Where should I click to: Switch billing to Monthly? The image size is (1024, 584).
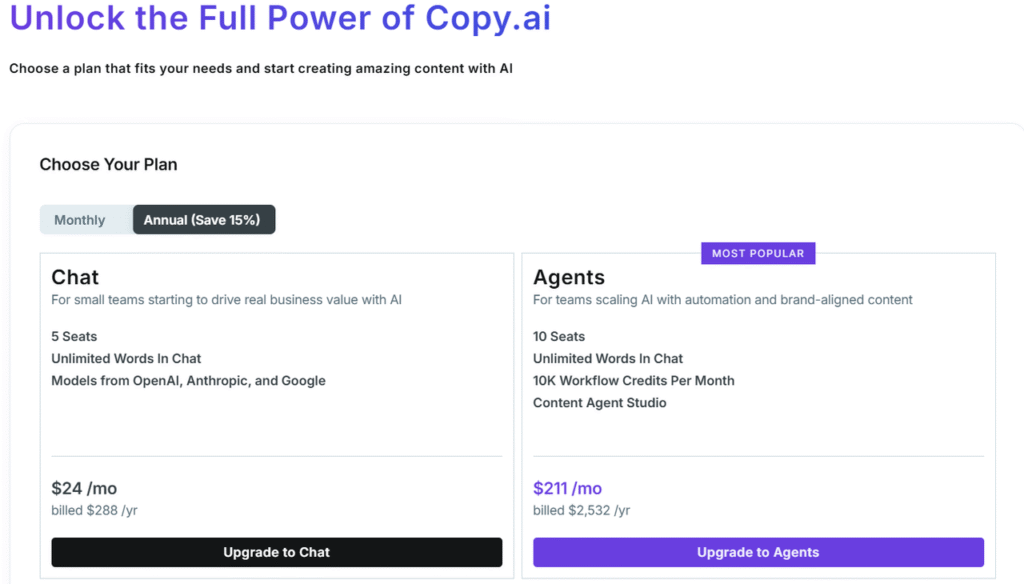click(80, 220)
